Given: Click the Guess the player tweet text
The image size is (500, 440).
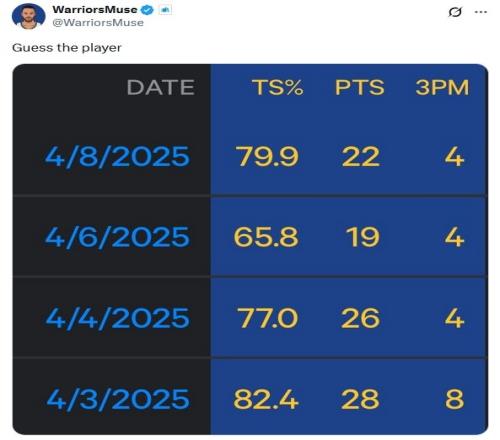Looking at the screenshot, I should [67, 48].
